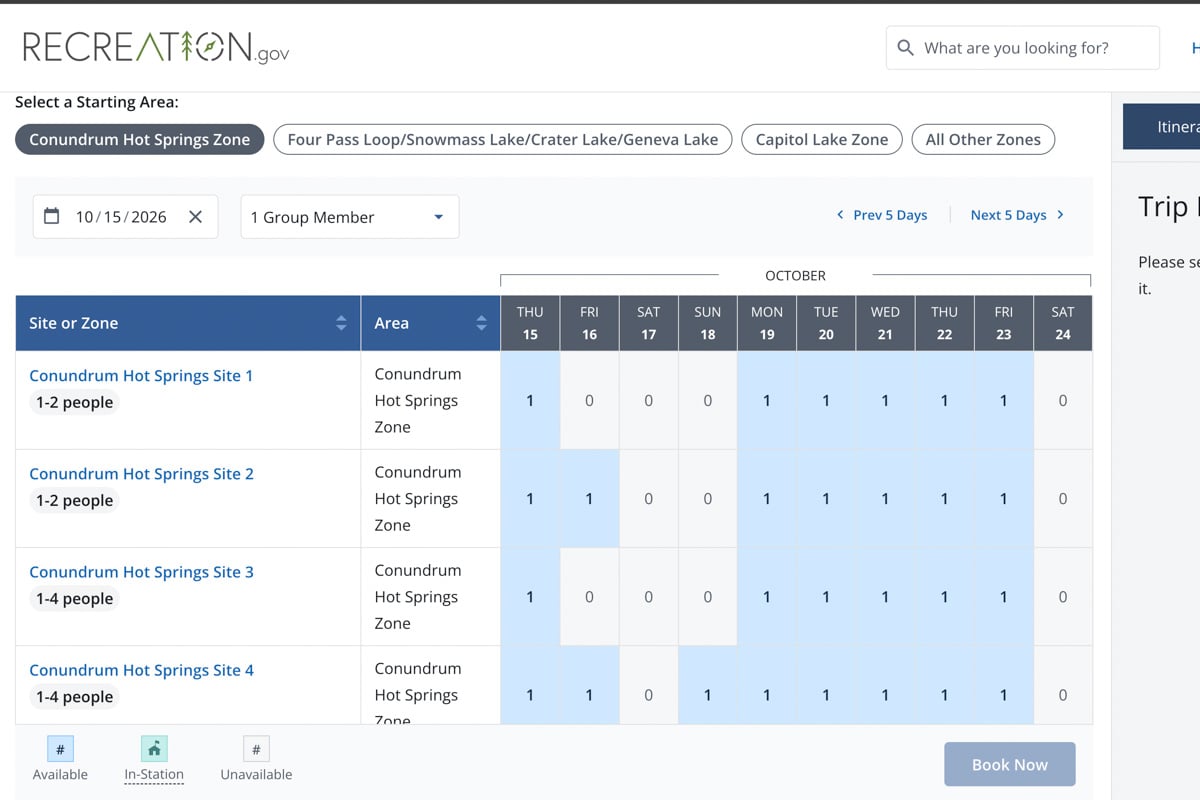Screen dimensions: 1200x800
Task: Click the '1-2 people' badge under Site 2
Action: 75,501
